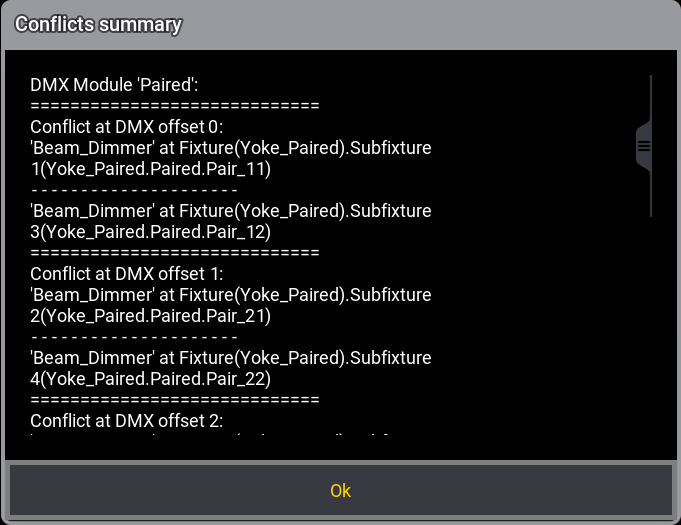Click the Ok button
The width and height of the screenshot is (681, 525).
coord(340,490)
